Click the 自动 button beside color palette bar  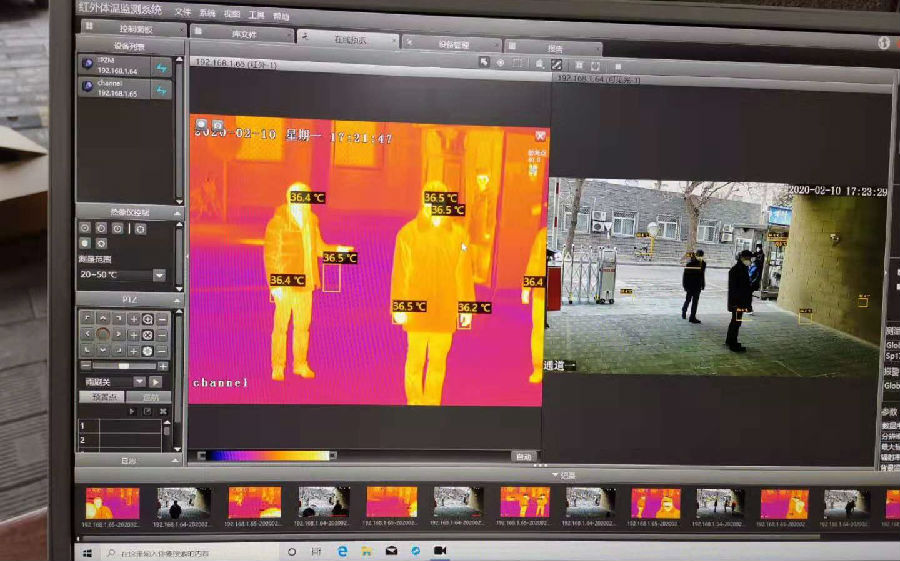pyautogui.click(x=523, y=456)
